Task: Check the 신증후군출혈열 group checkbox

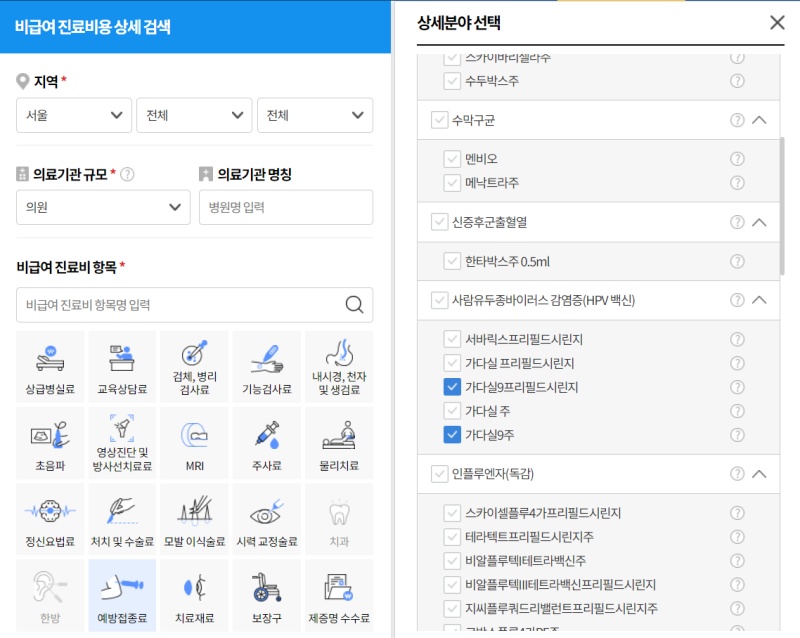Action: (439, 222)
